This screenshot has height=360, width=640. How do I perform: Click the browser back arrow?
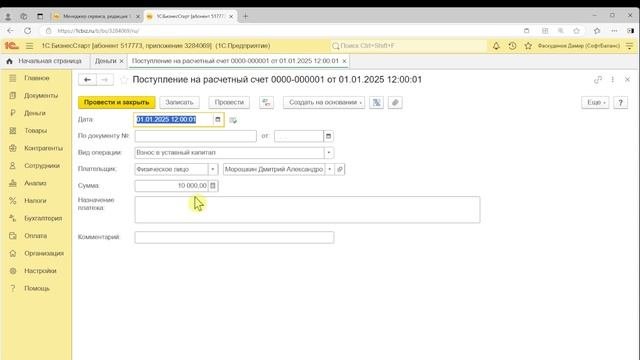(10, 31)
